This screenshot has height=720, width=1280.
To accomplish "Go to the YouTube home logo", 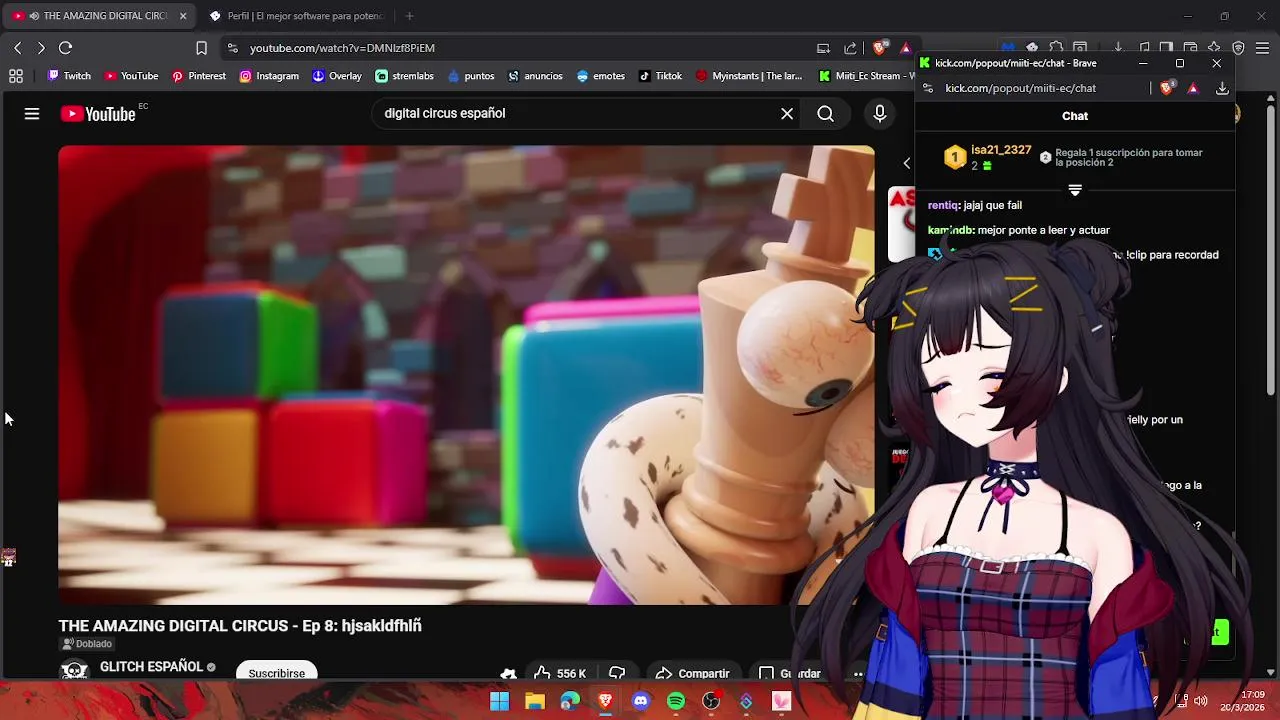I will click(98, 114).
